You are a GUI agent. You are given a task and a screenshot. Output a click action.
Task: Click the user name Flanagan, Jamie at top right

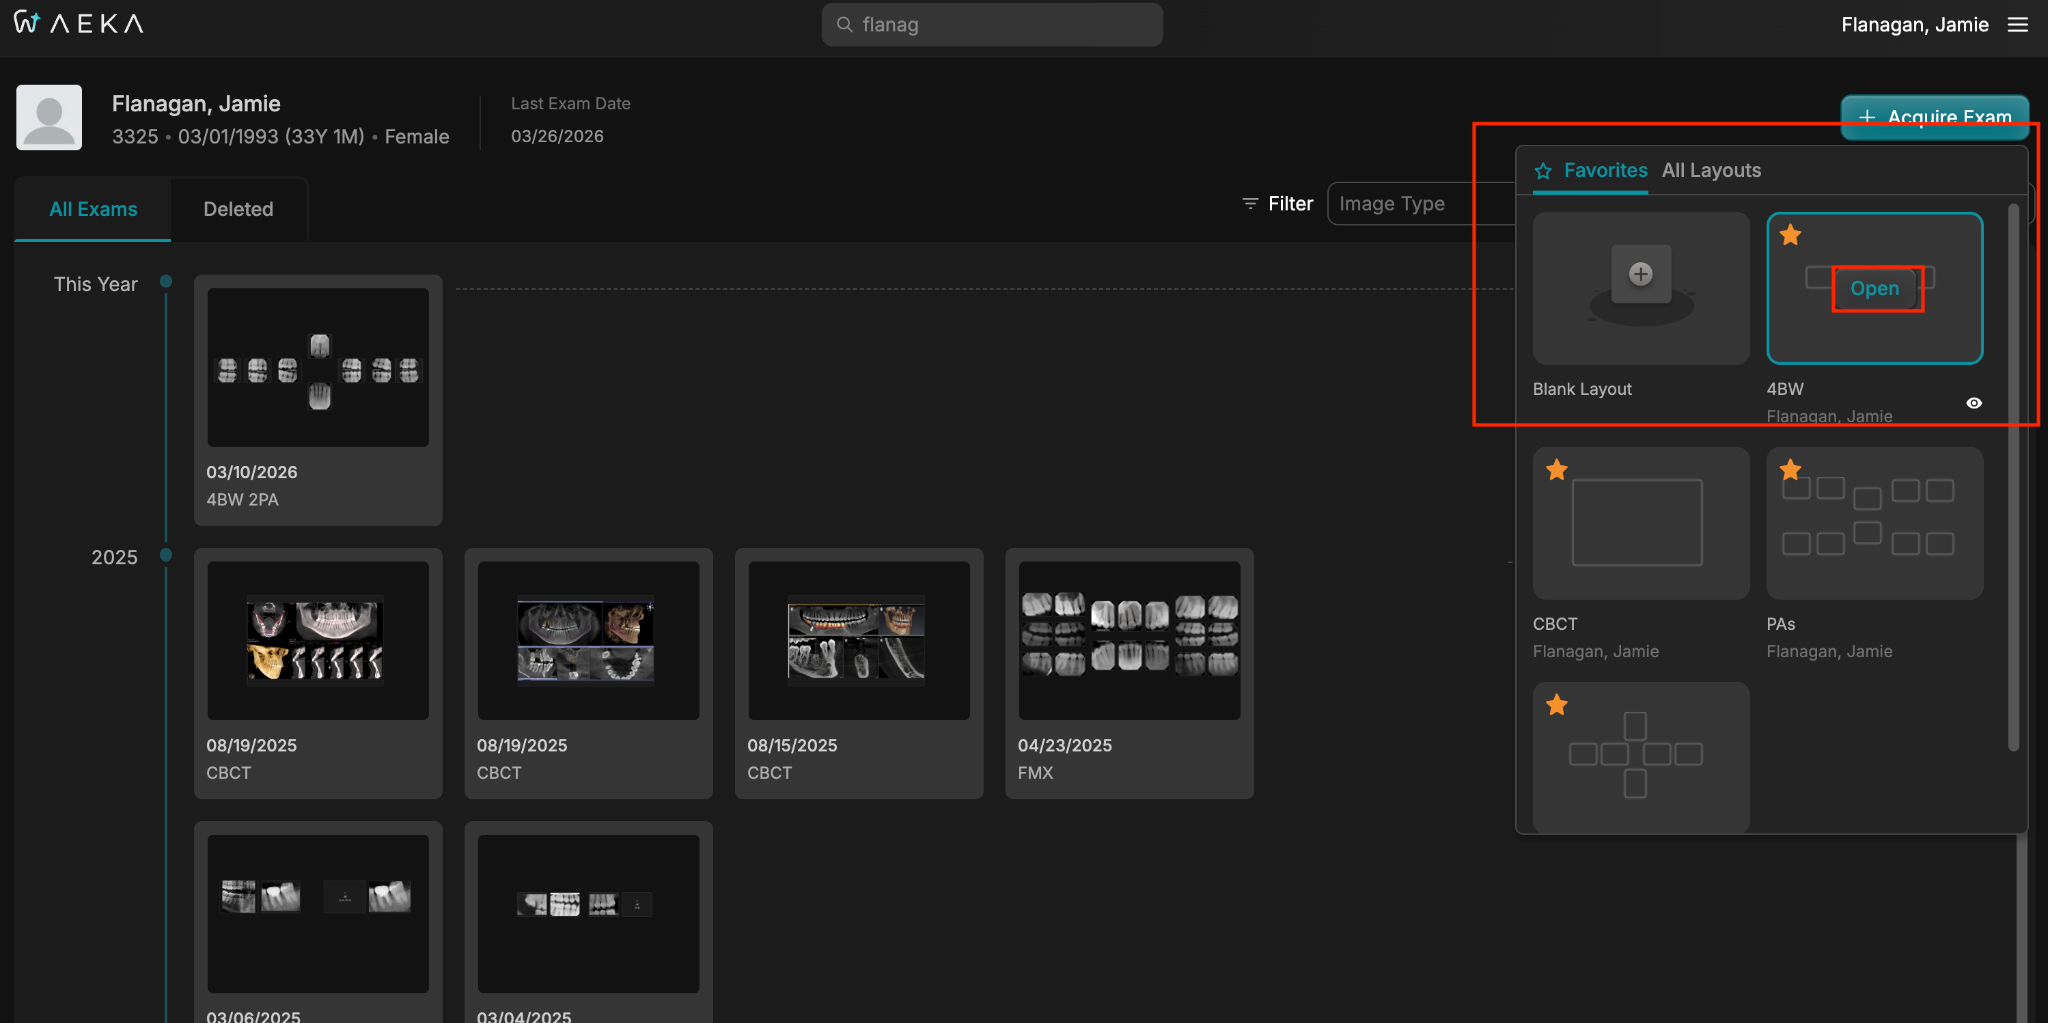pyautogui.click(x=1914, y=24)
